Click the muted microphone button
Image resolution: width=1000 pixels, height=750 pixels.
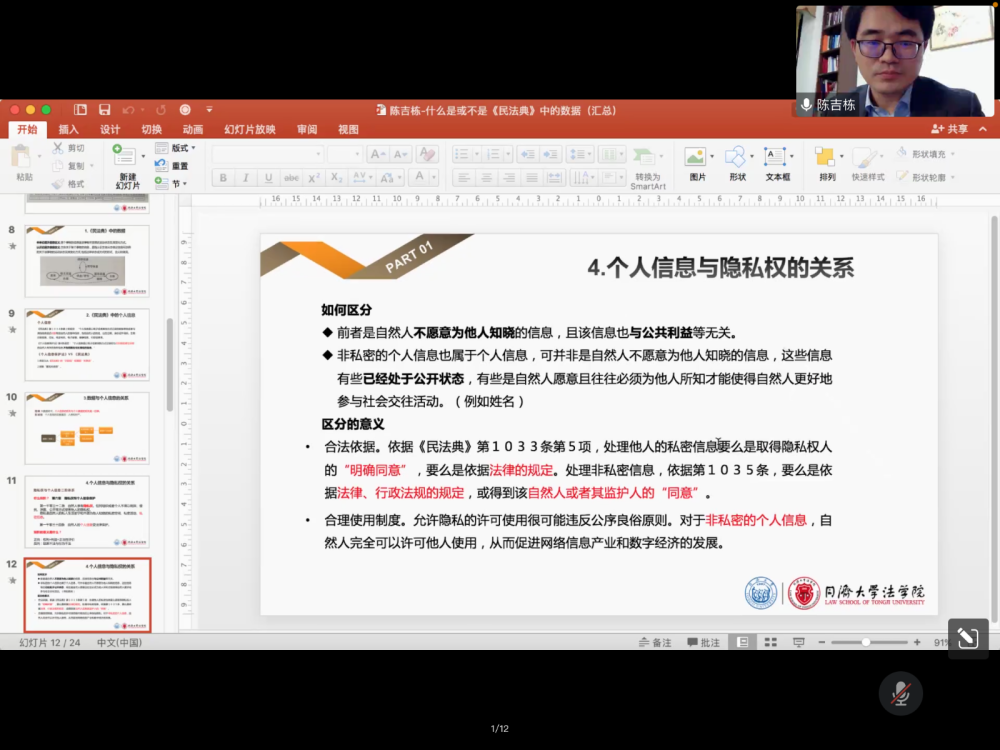point(901,693)
